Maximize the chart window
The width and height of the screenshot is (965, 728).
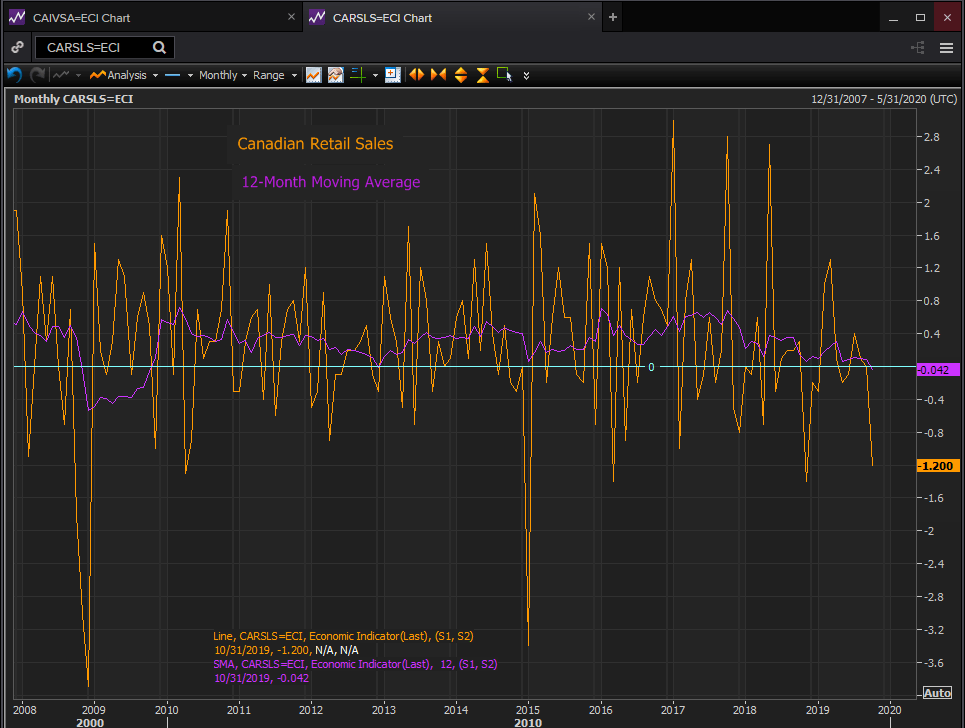(x=920, y=17)
